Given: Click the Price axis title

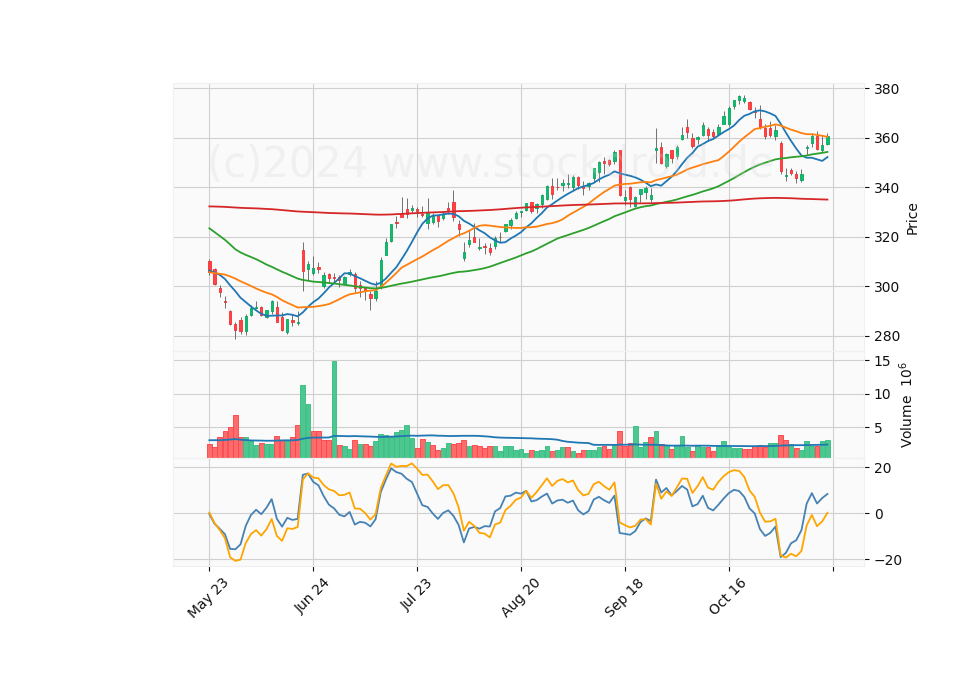Looking at the screenshot, I should pyautogui.click(x=912, y=219).
